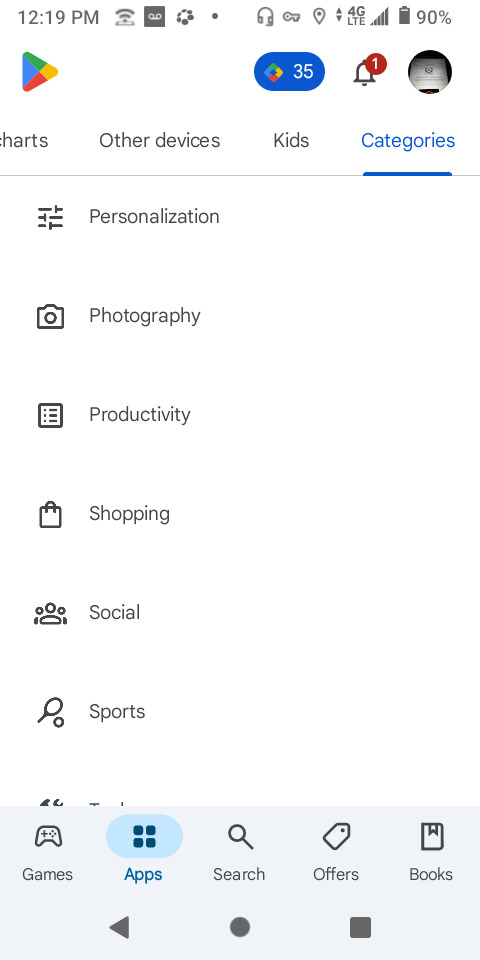Open Search in bottom navigation
480x960 pixels.
[x=239, y=852]
